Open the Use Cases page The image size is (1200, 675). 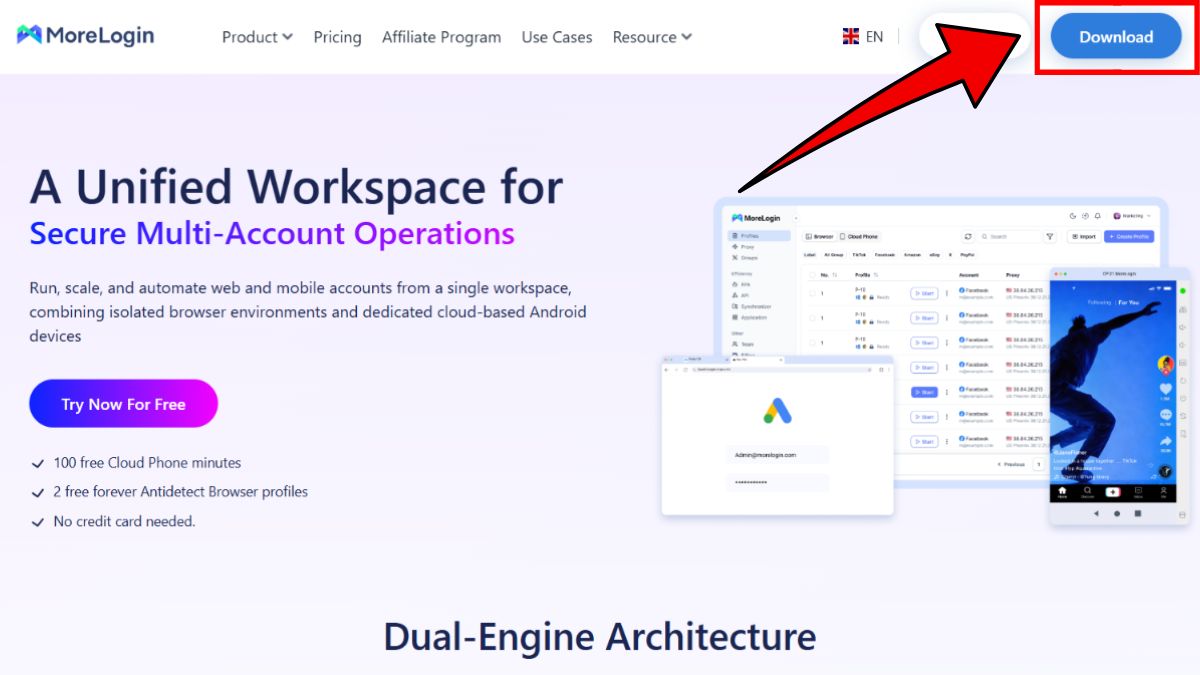[557, 37]
